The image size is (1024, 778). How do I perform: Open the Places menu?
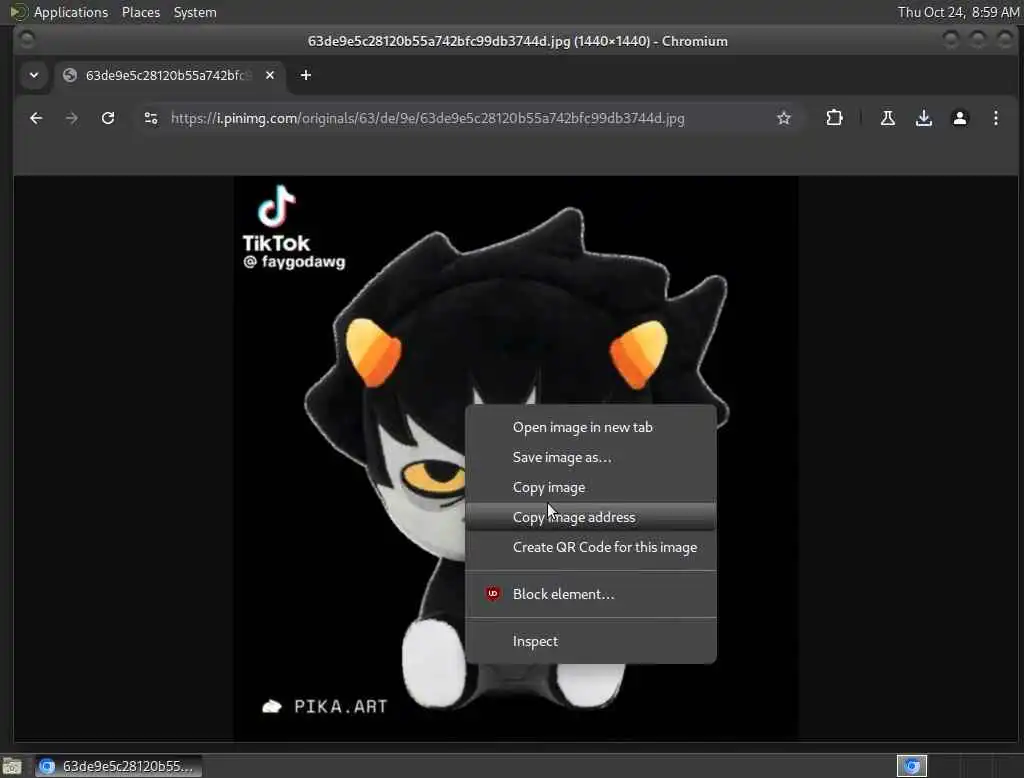[x=141, y=12]
